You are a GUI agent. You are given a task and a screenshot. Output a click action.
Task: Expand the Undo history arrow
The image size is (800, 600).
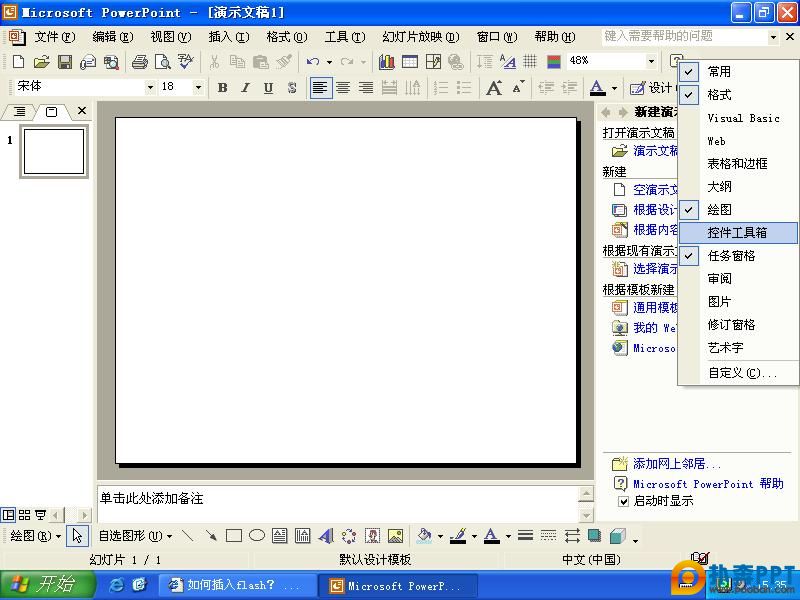(x=329, y=62)
